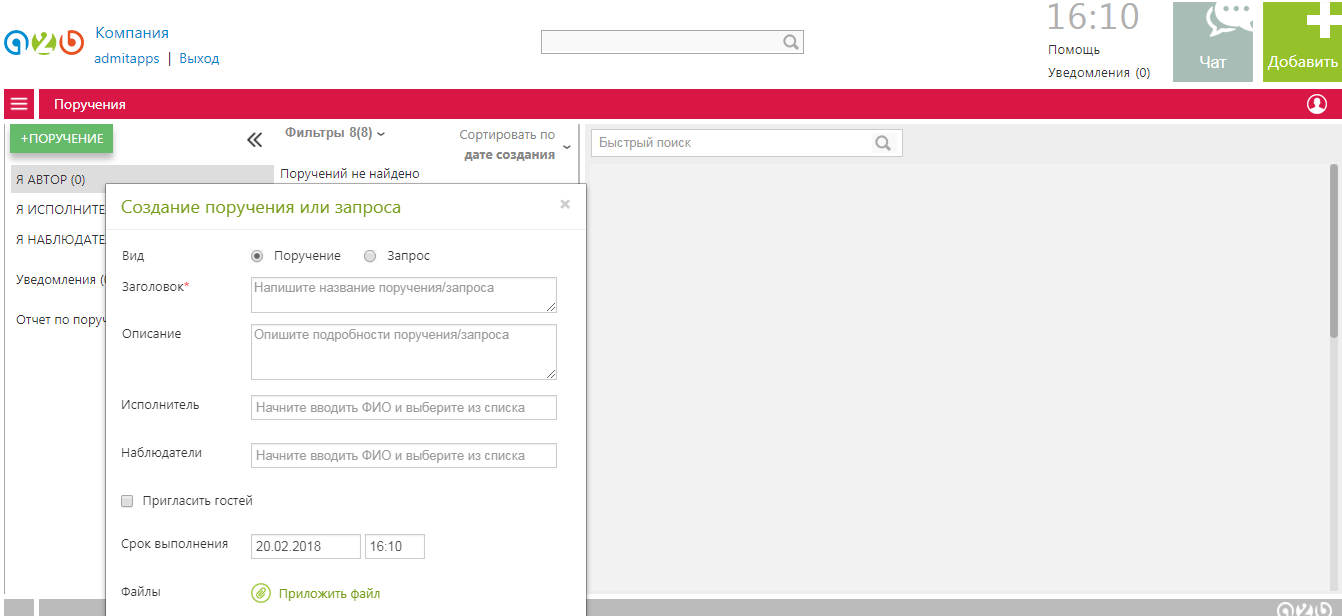This screenshot has height=616, width=1342.
Task: Click the right panel vertical scrollbar
Action: (x=1334, y=250)
